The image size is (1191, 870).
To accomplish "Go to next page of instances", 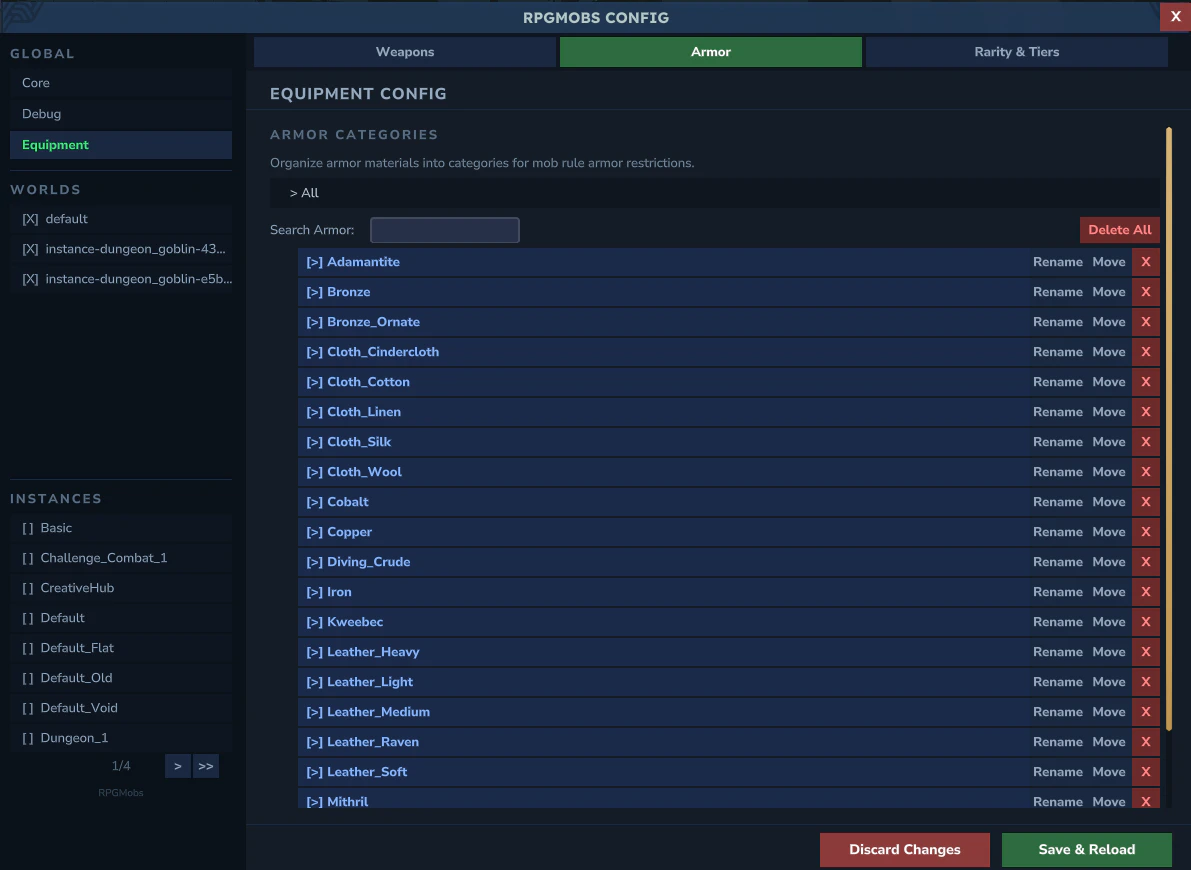I will coord(177,765).
